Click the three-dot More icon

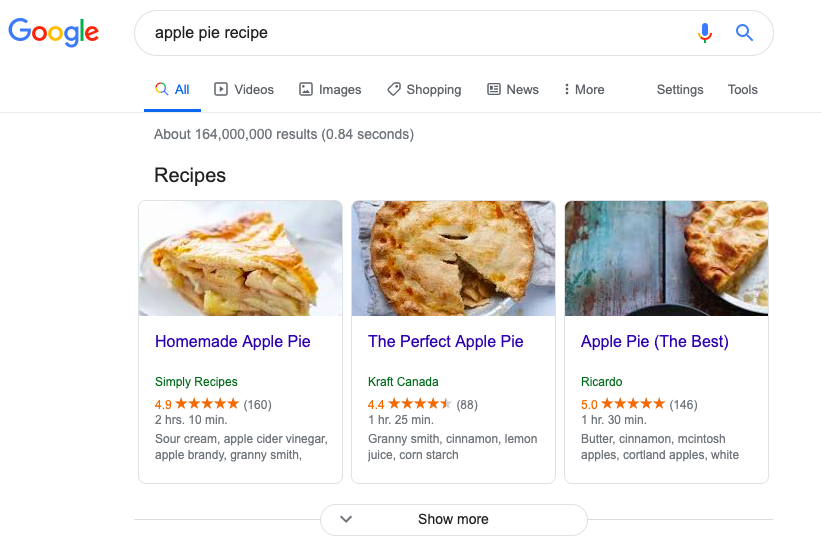566,89
